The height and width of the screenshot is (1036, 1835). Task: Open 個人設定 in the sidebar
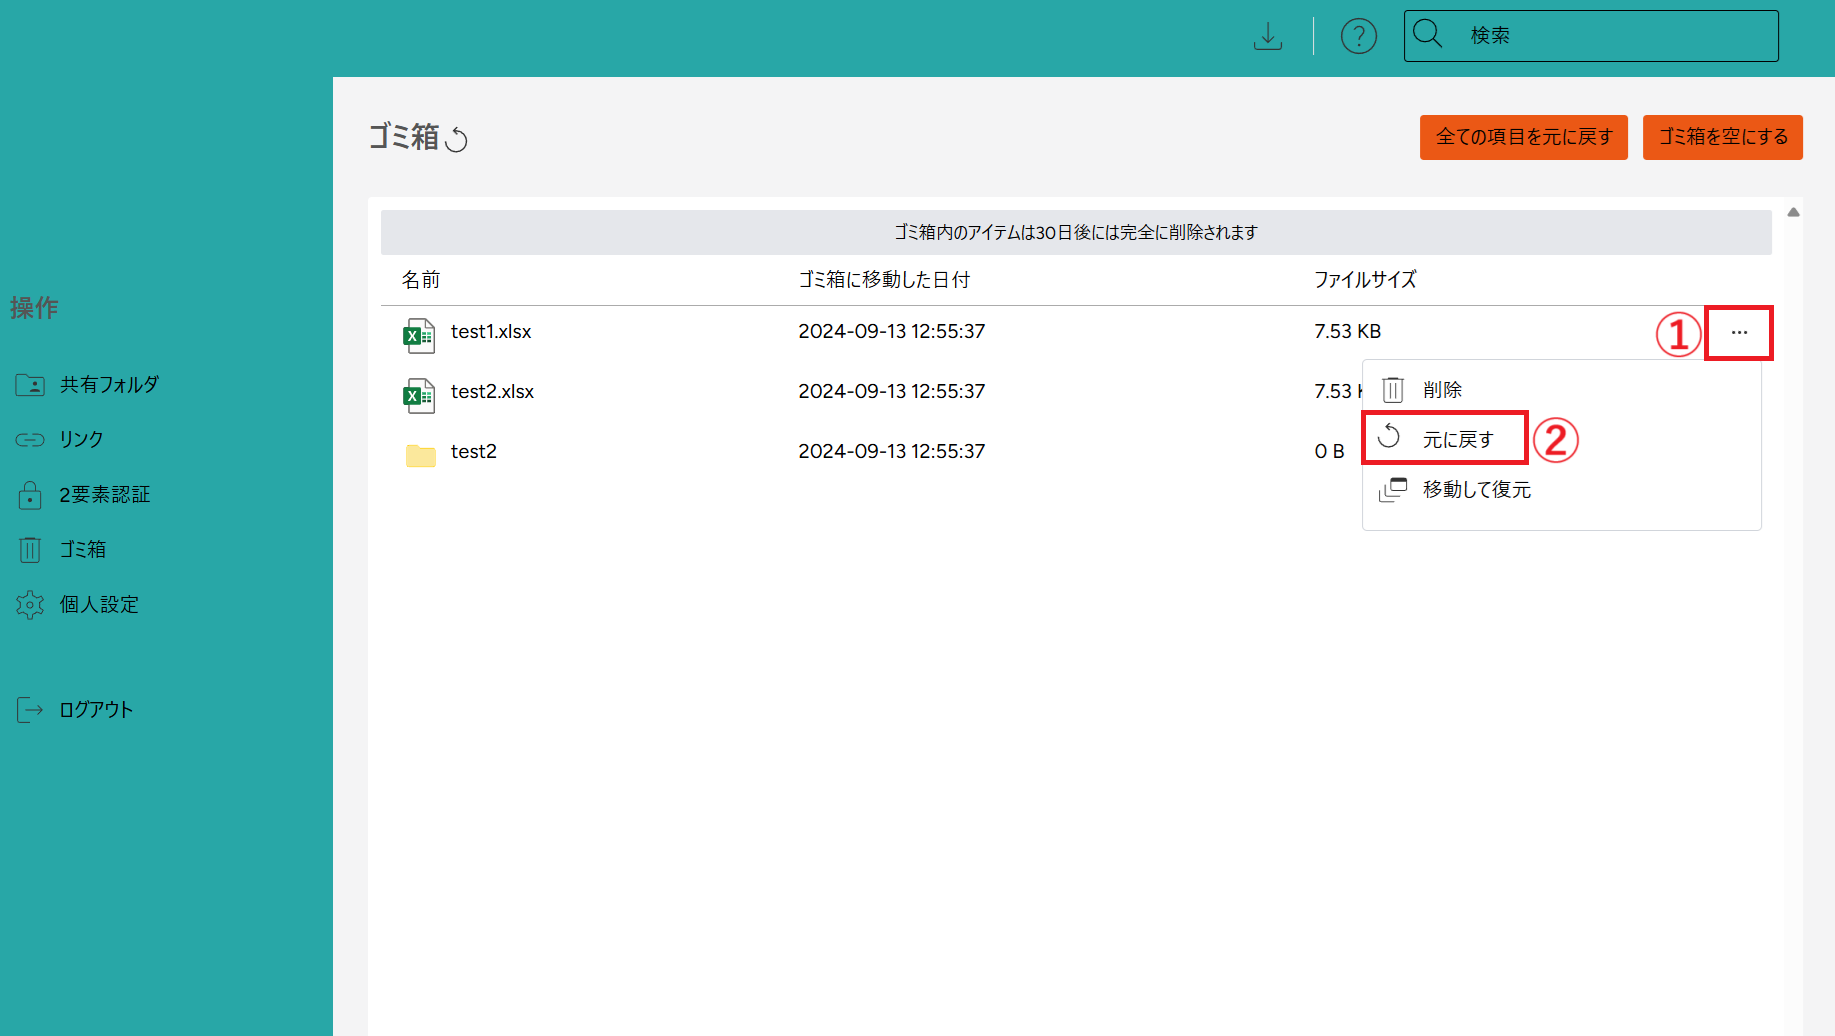[99, 605]
